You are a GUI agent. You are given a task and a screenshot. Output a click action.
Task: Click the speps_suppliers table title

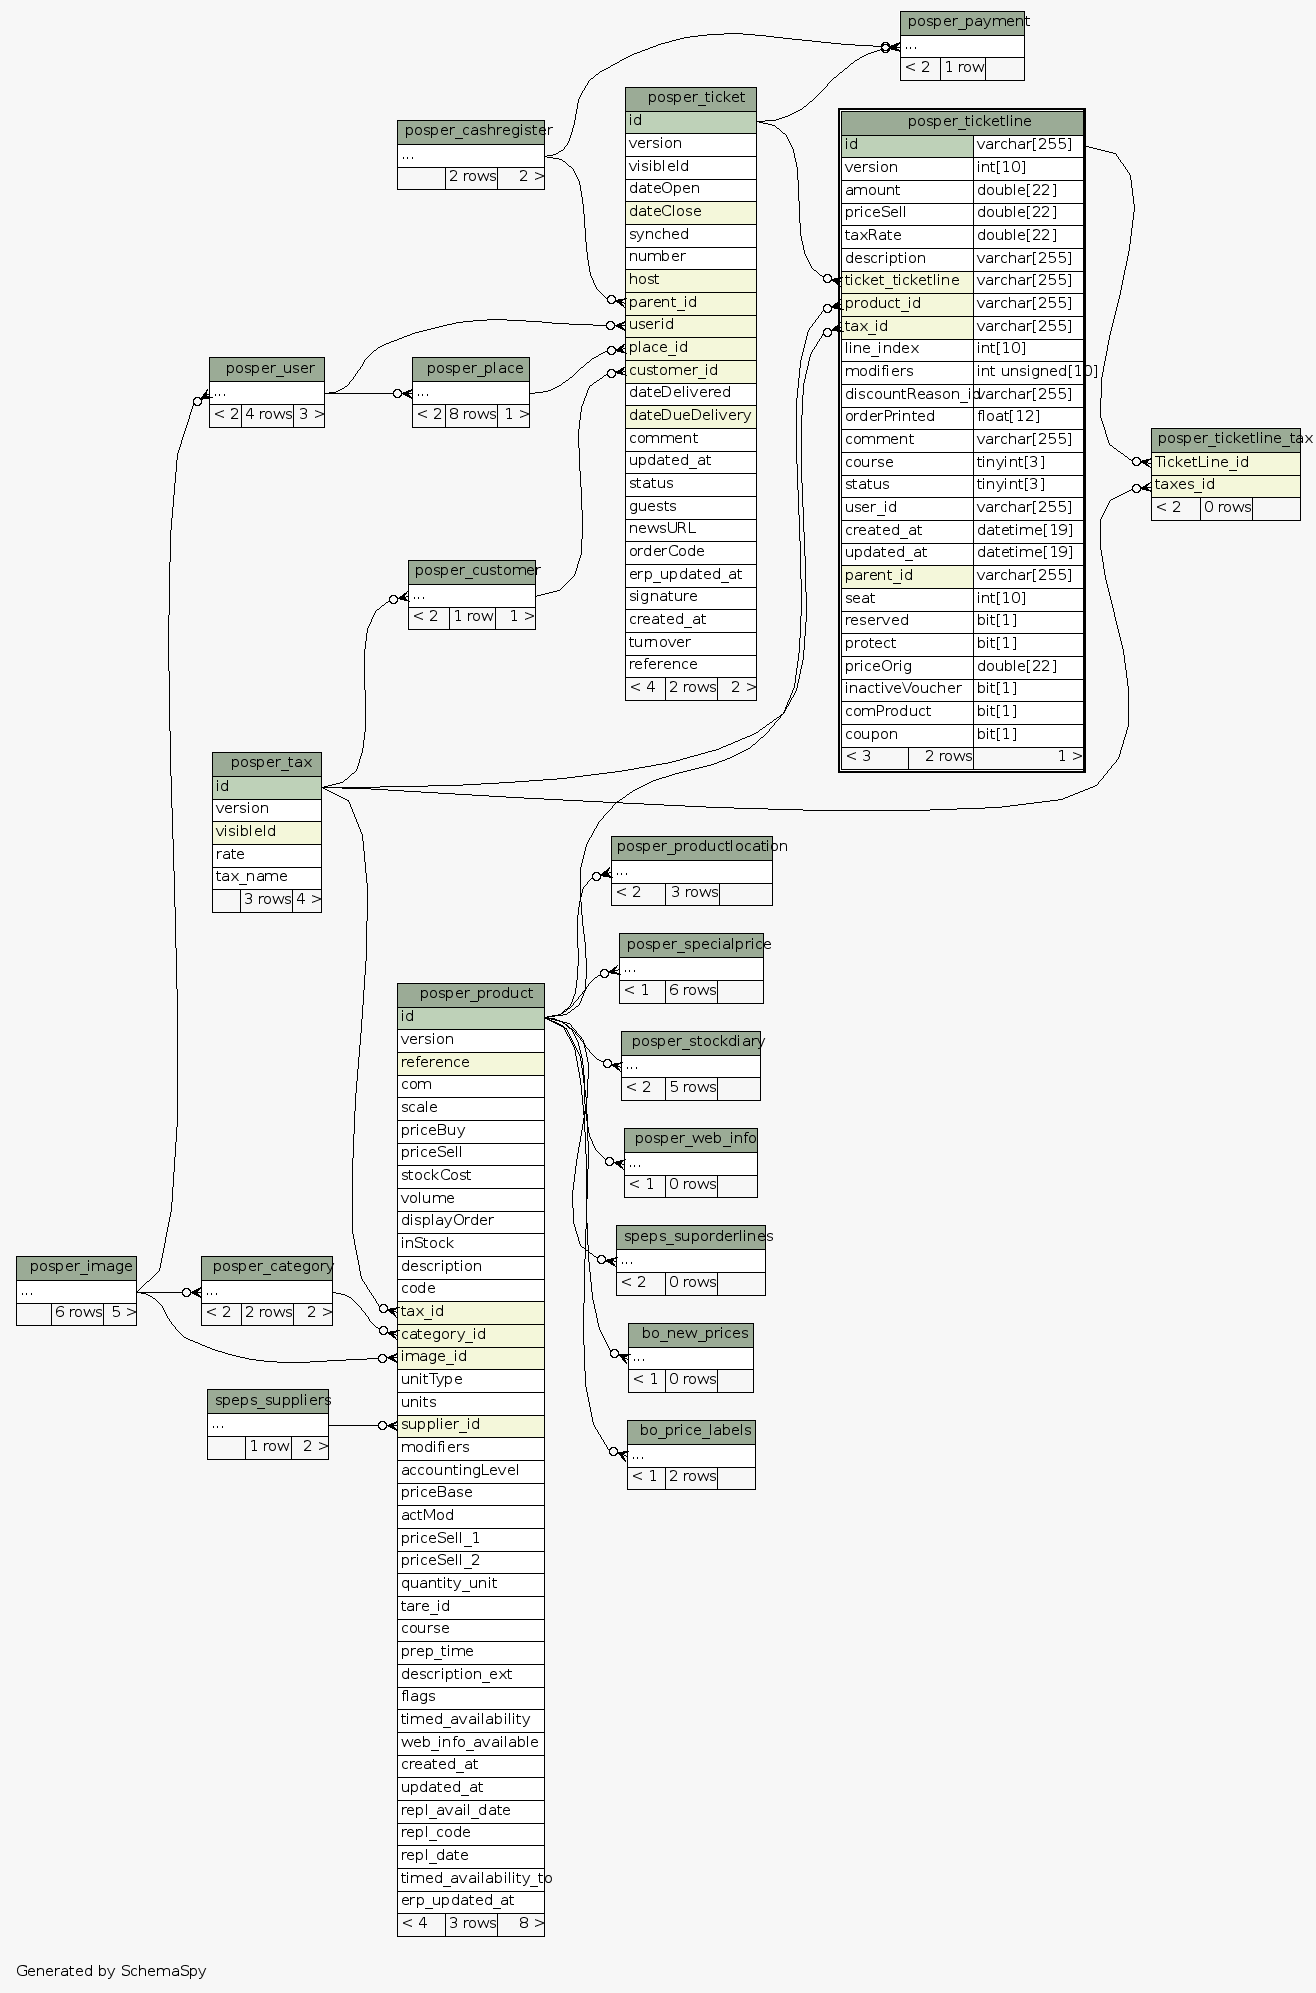click(268, 1400)
